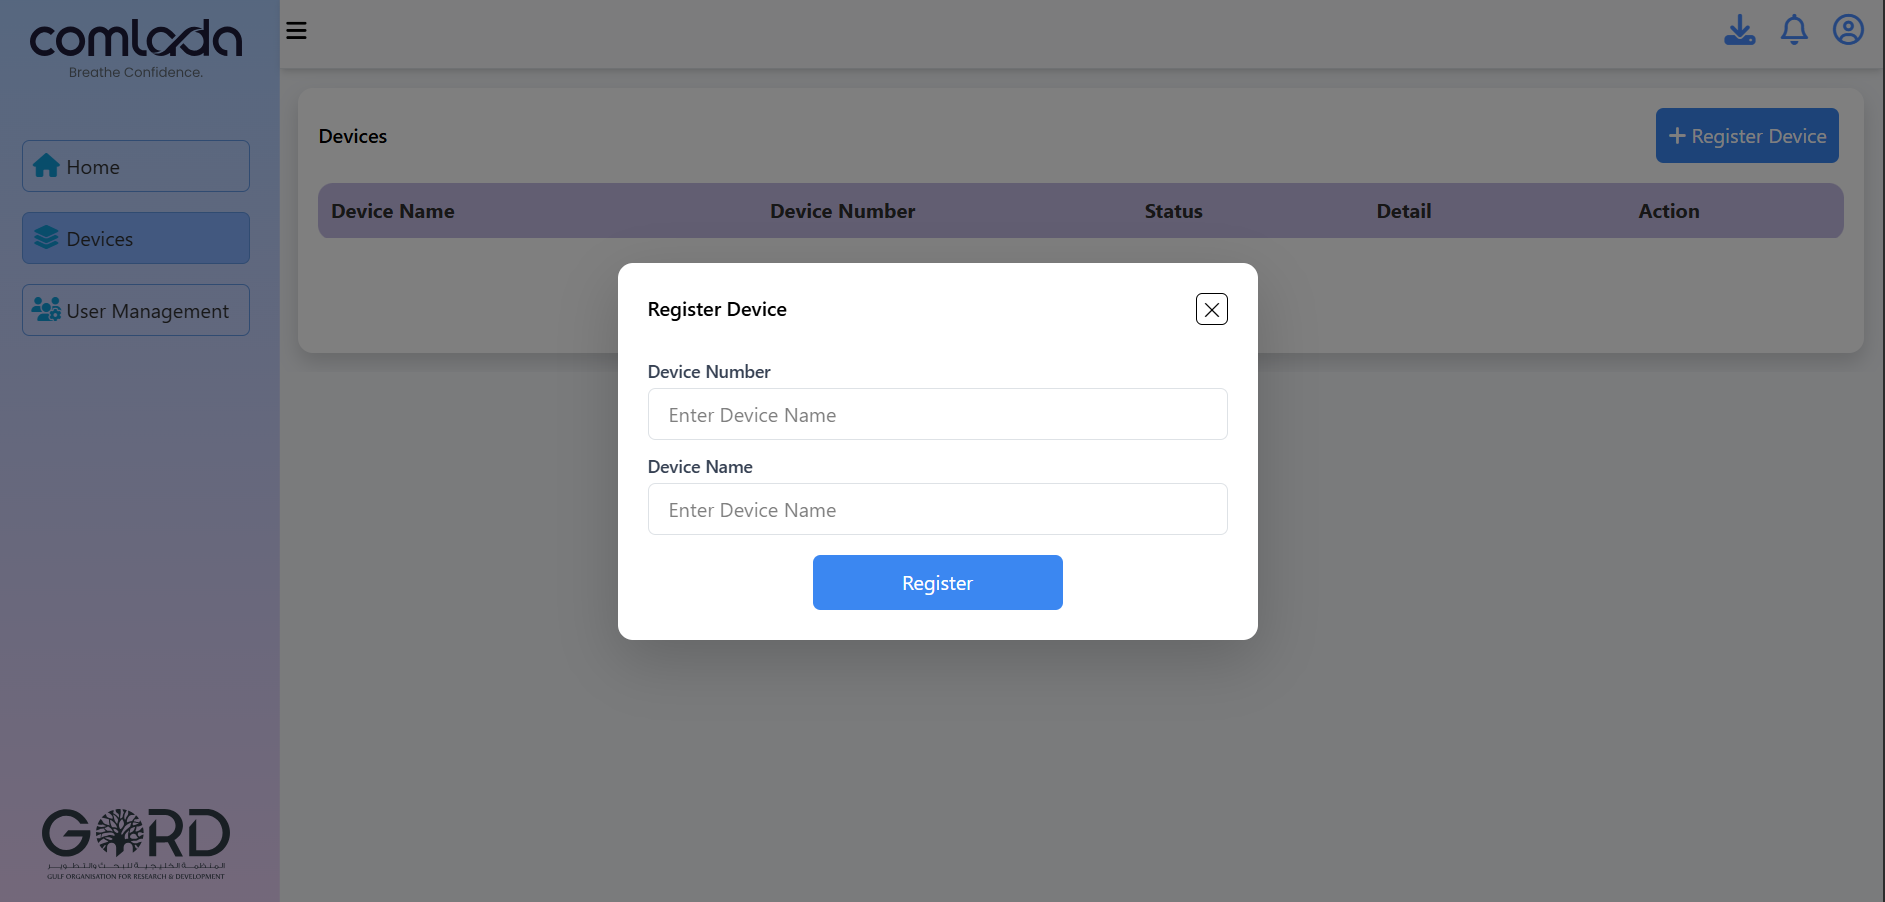Click the Register Device header button

[x=1746, y=136]
